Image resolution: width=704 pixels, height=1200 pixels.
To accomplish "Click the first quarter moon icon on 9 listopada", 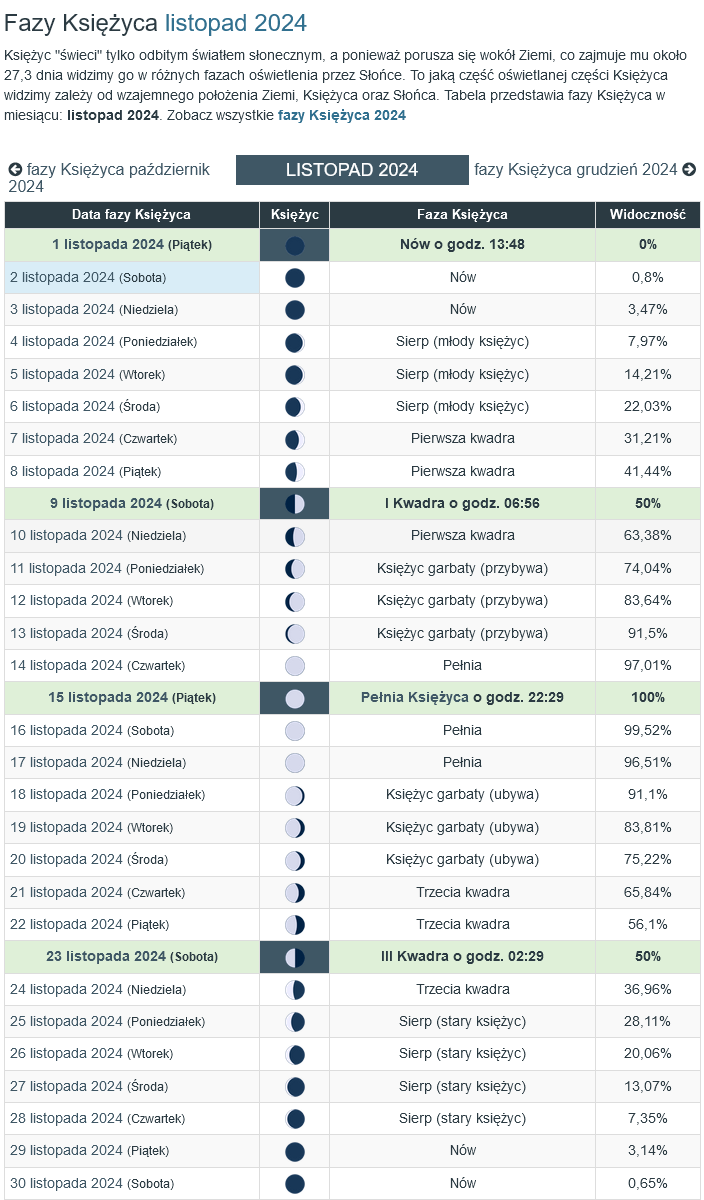I will pyautogui.click(x=294, y=504).
